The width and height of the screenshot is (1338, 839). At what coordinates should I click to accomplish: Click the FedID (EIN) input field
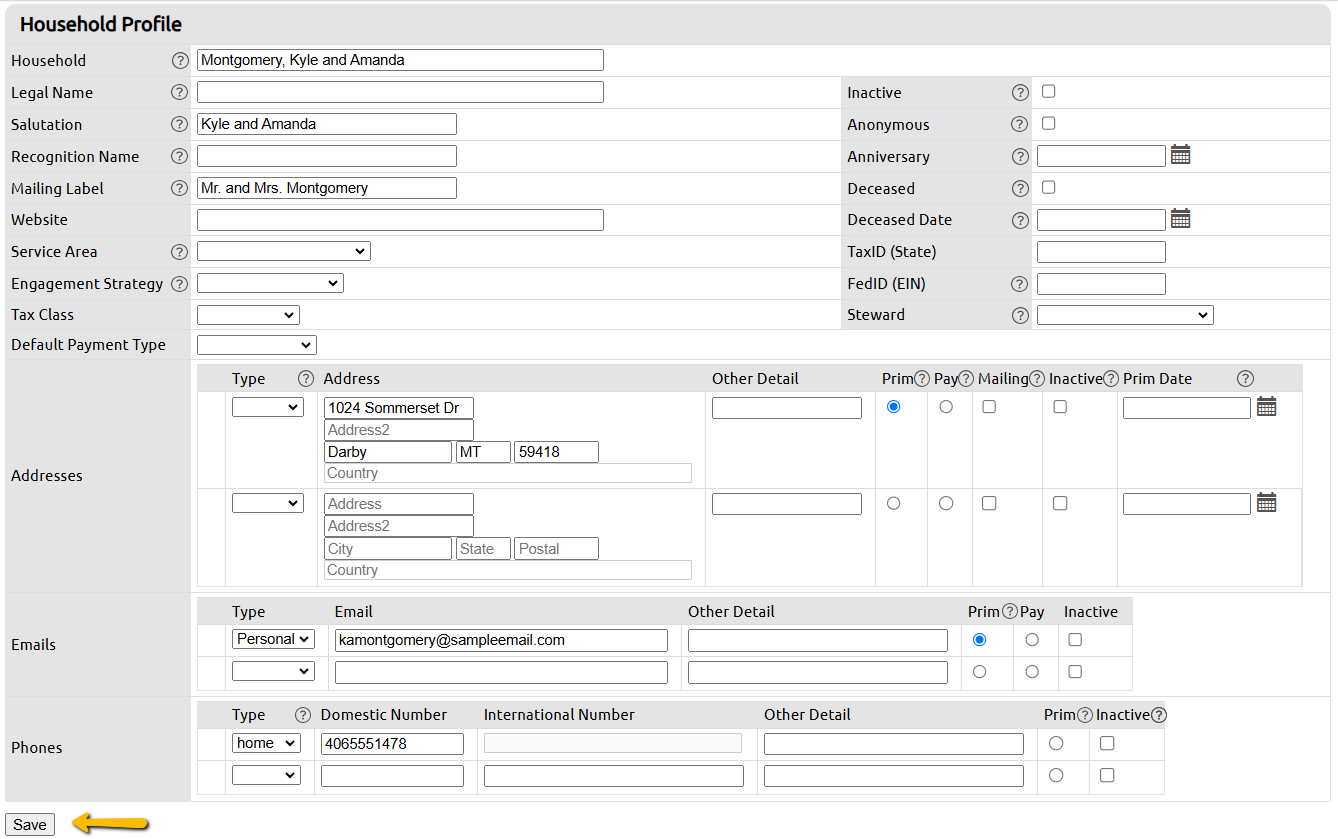click(1101, 284)
